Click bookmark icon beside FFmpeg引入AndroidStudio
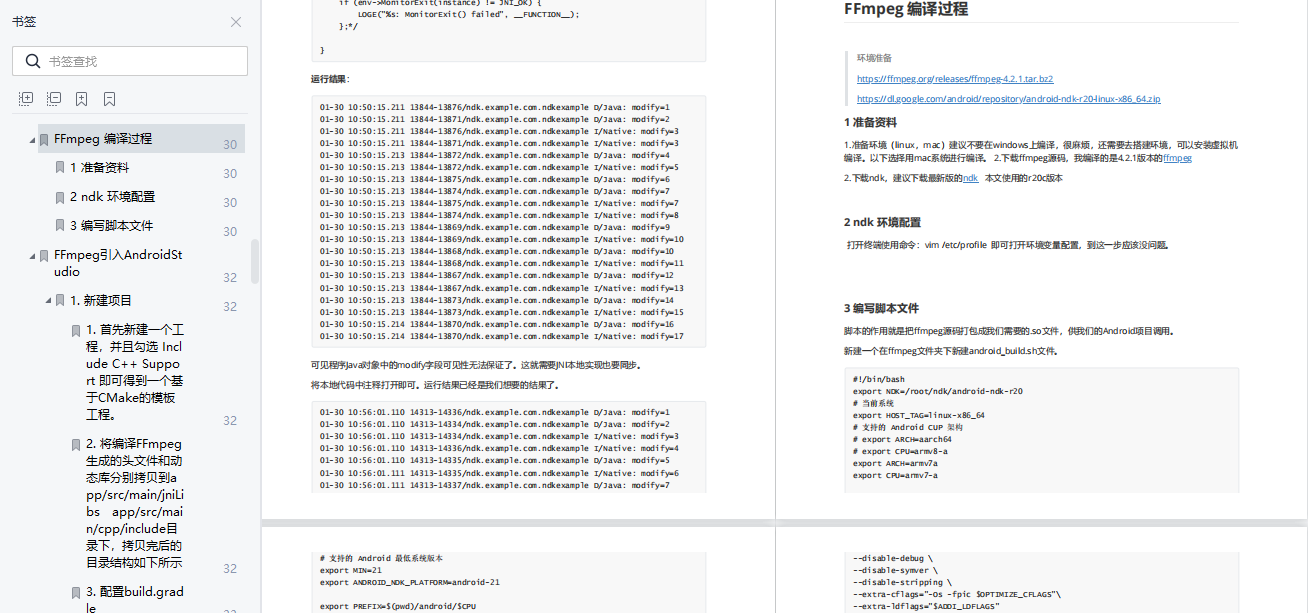This screenshot has width=1308, height=613. click(x=44, y=255)
